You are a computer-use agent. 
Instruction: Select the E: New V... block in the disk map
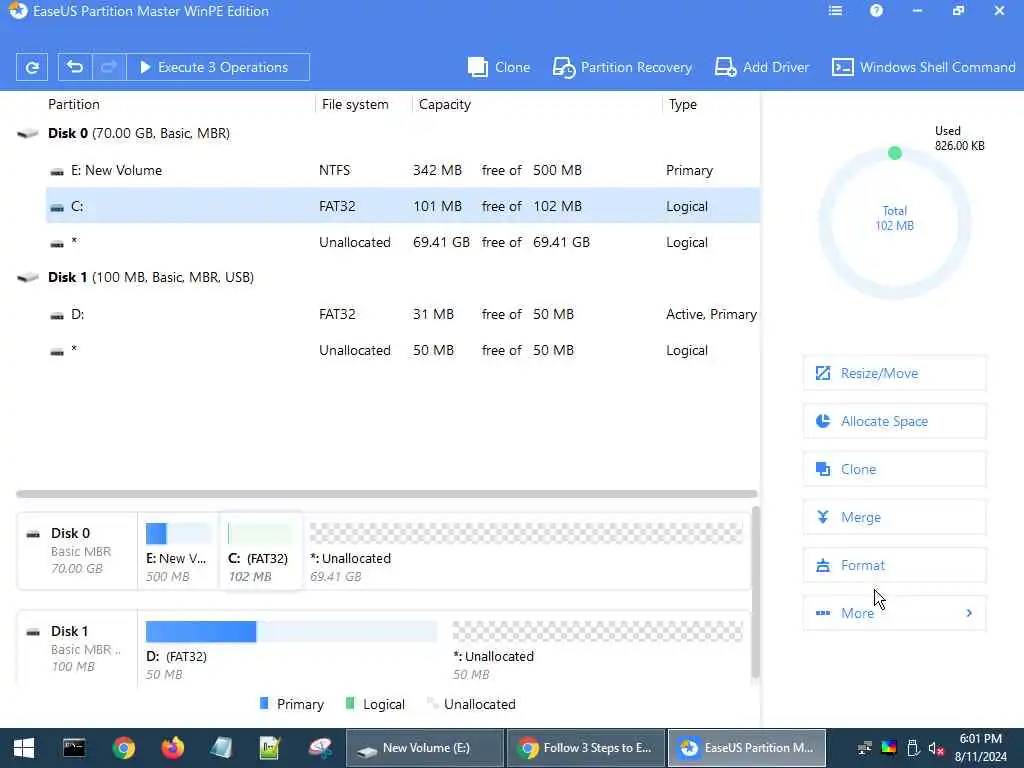pos(178,552)
